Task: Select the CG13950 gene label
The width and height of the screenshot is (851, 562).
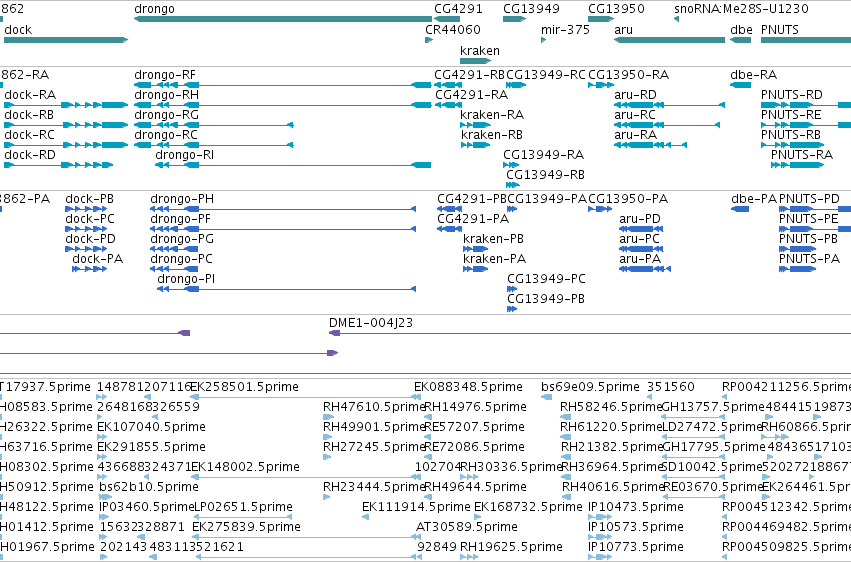Action: point(617,9)
